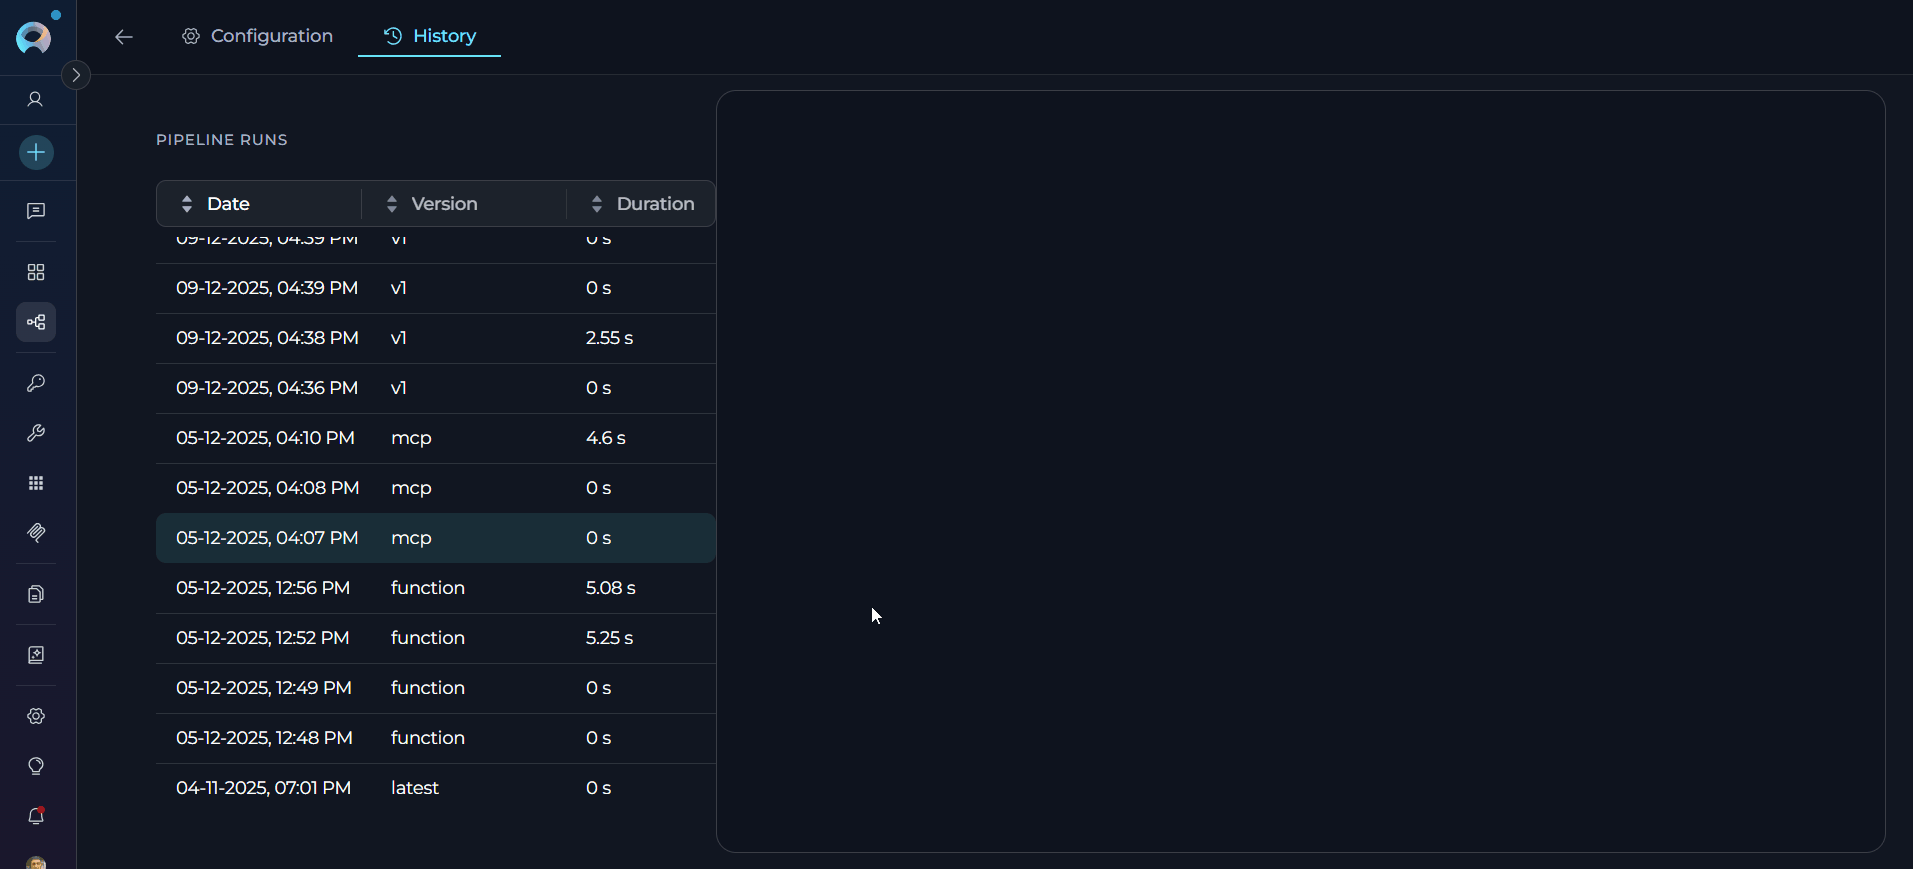This screenshot has width=1913, height=869.
Task: Click the user profile icon in sidebar
Action: [x=35, y=99]
